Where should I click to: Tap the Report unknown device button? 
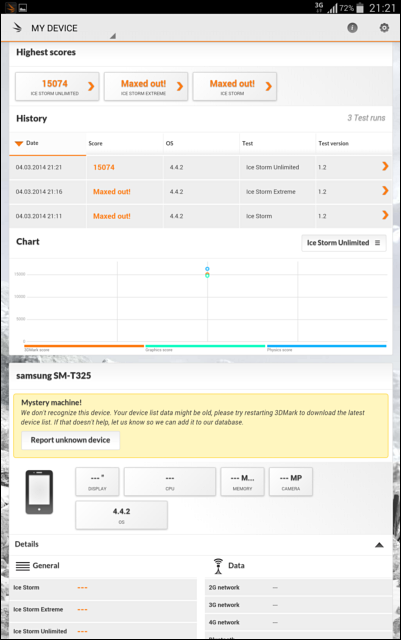(x=70, y=440)
